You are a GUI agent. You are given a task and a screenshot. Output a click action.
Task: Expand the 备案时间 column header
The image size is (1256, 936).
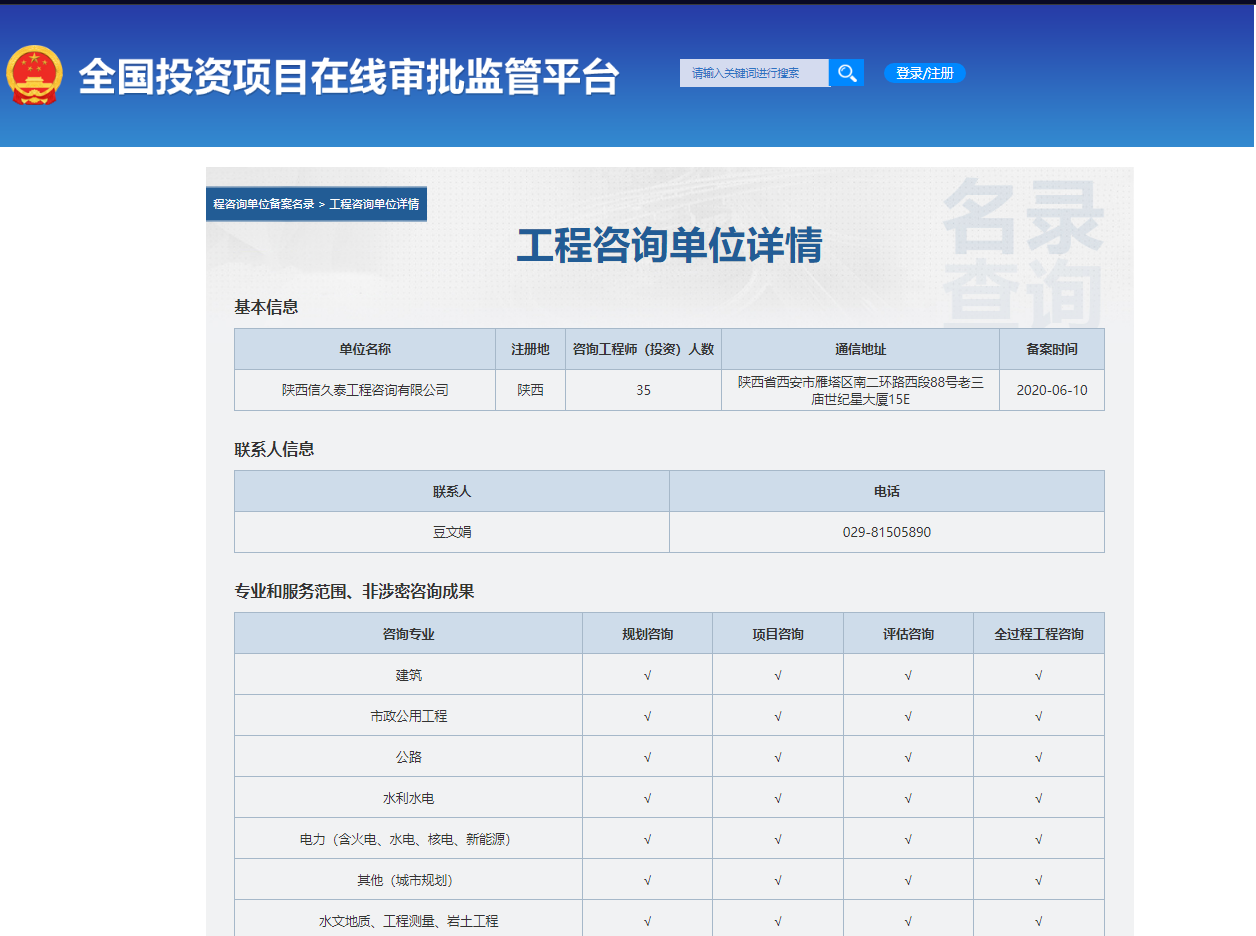point(1051,348)
